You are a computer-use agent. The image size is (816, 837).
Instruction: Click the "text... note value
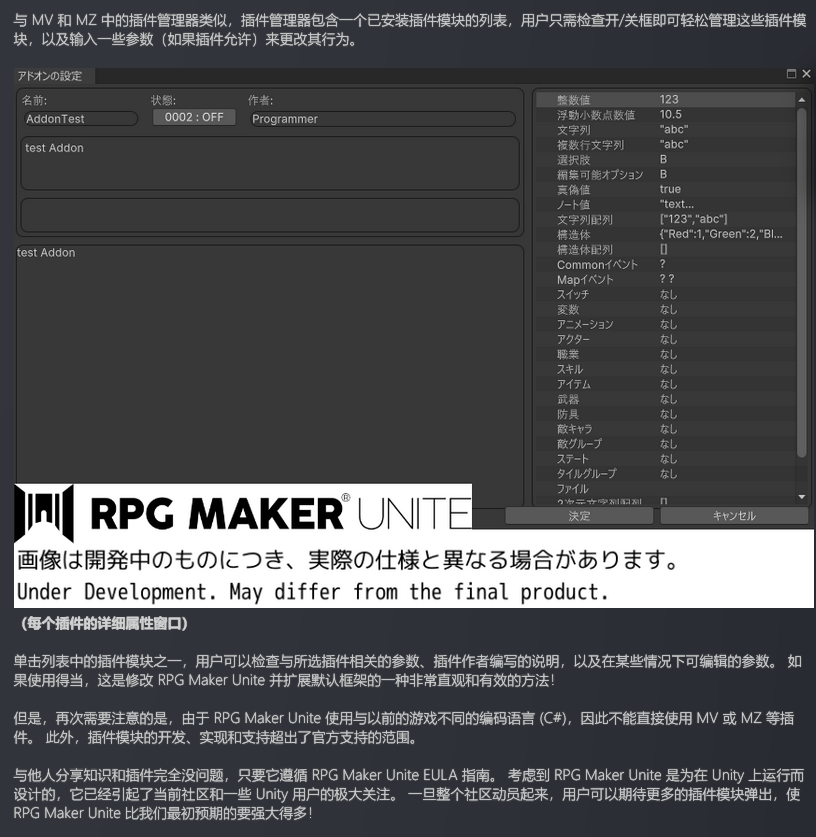pyautogui.click(x=677, y=204)
